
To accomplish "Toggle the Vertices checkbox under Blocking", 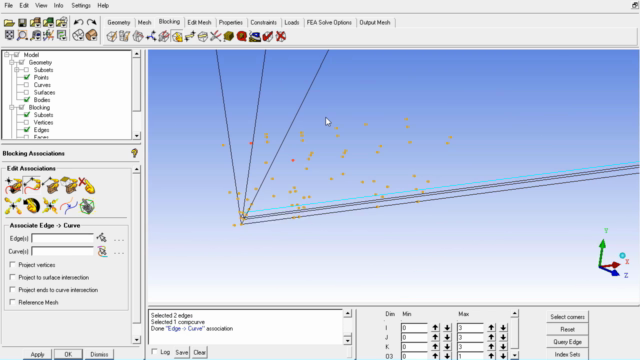I will coord(27,122).
